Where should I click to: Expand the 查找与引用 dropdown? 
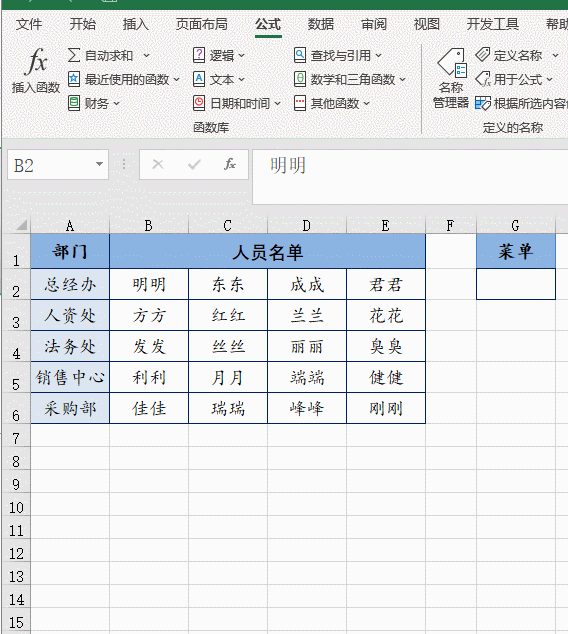point(378,55)
